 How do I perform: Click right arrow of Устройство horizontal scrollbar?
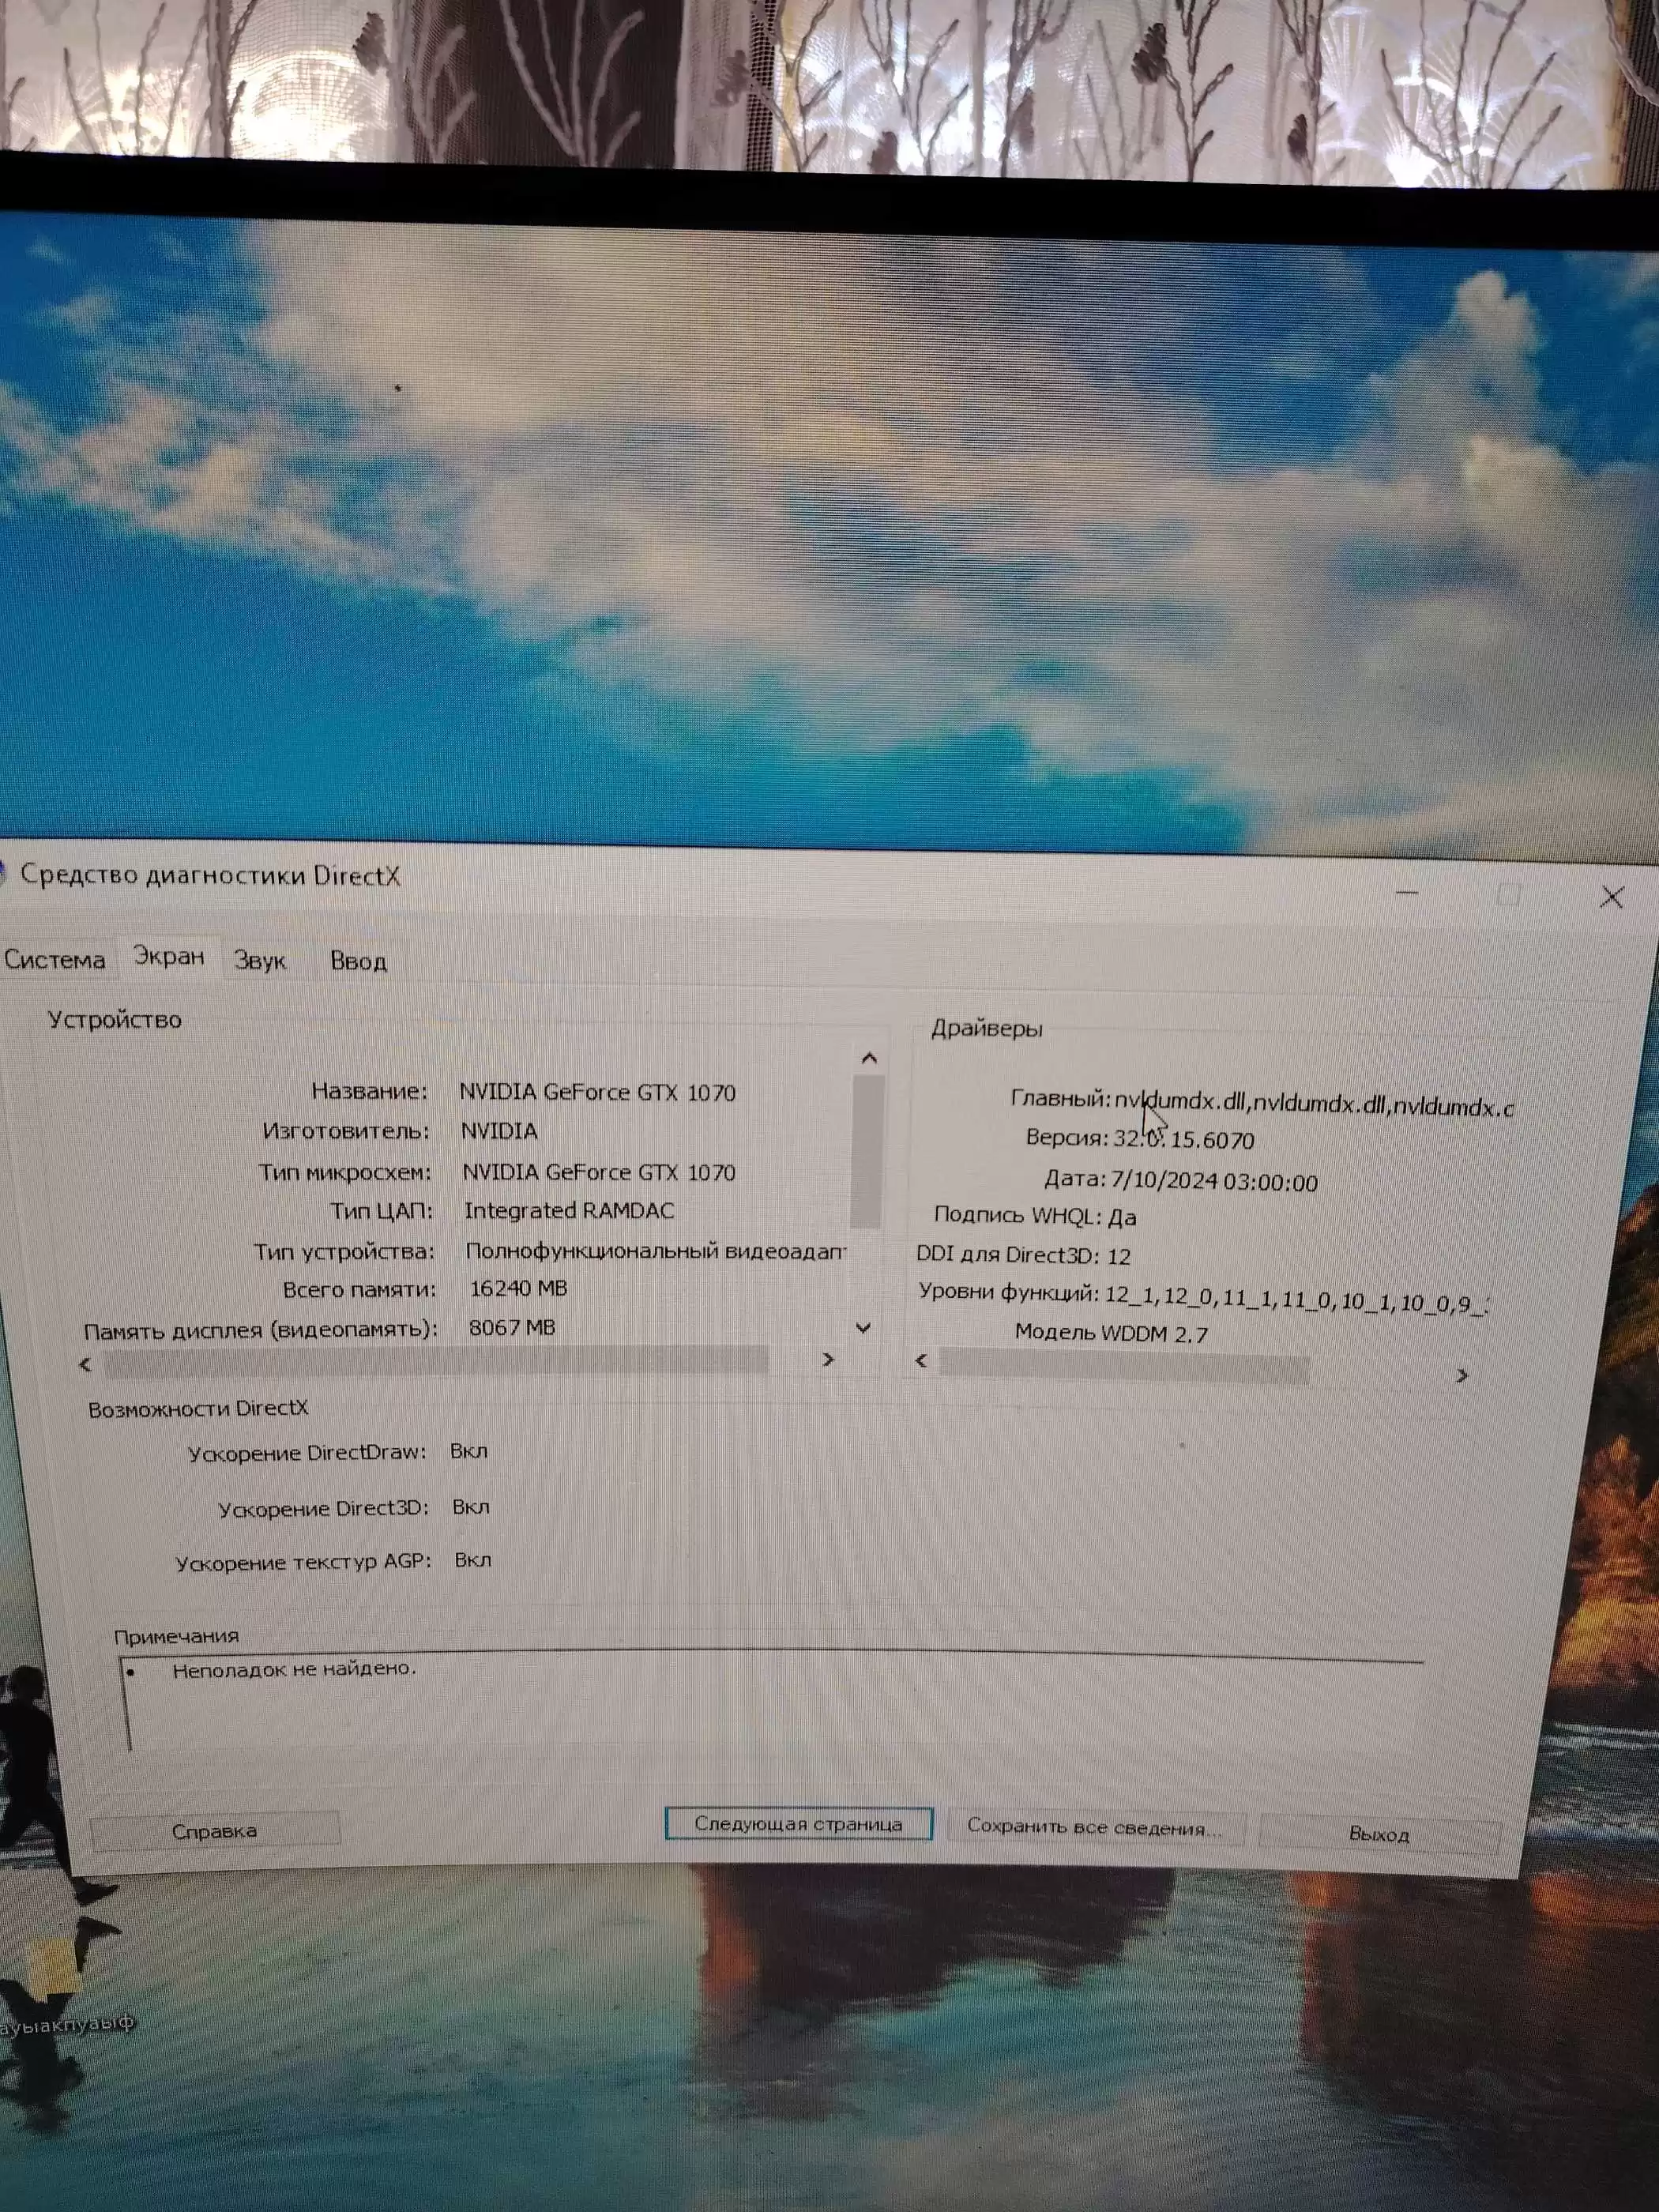click(x=828, y=1360)
